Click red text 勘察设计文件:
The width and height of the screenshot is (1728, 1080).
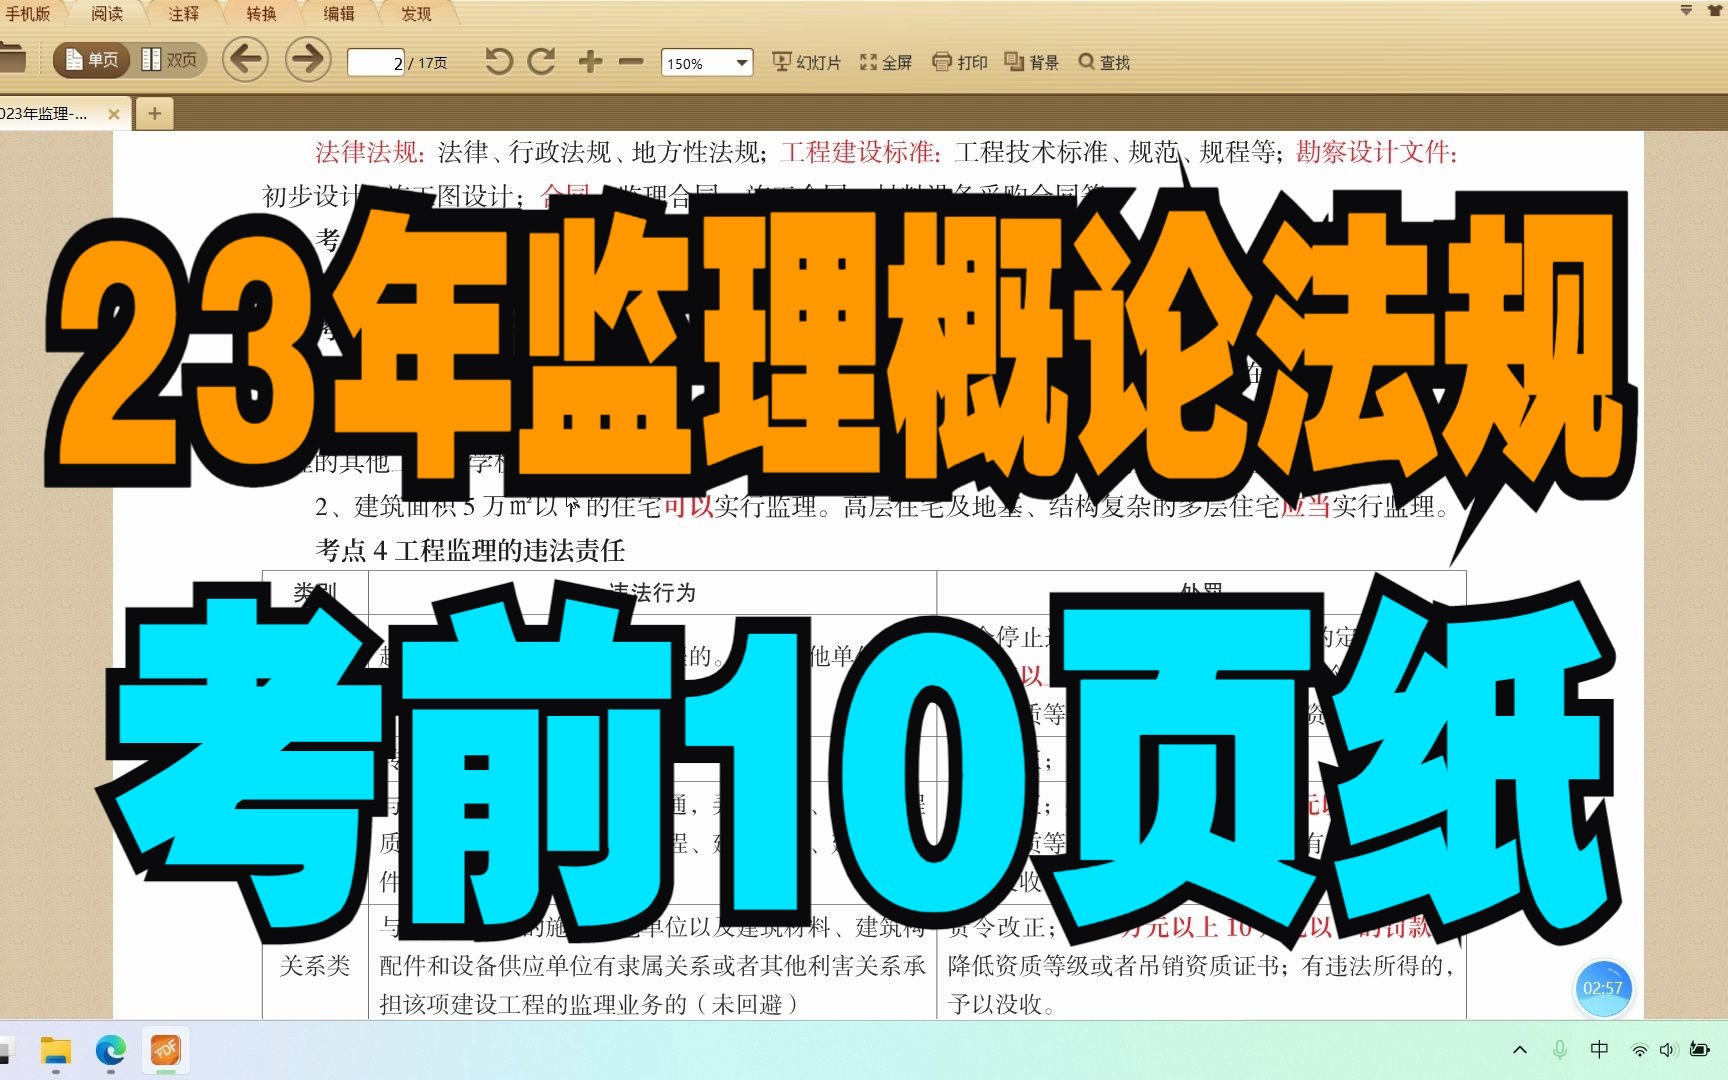(1377, 152)
